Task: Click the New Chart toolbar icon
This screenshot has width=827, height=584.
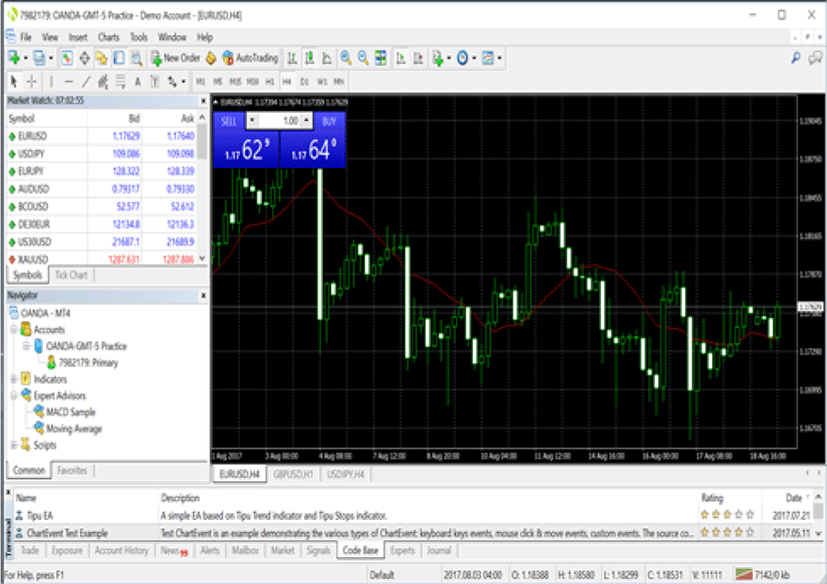Action: tap(14, 58)
